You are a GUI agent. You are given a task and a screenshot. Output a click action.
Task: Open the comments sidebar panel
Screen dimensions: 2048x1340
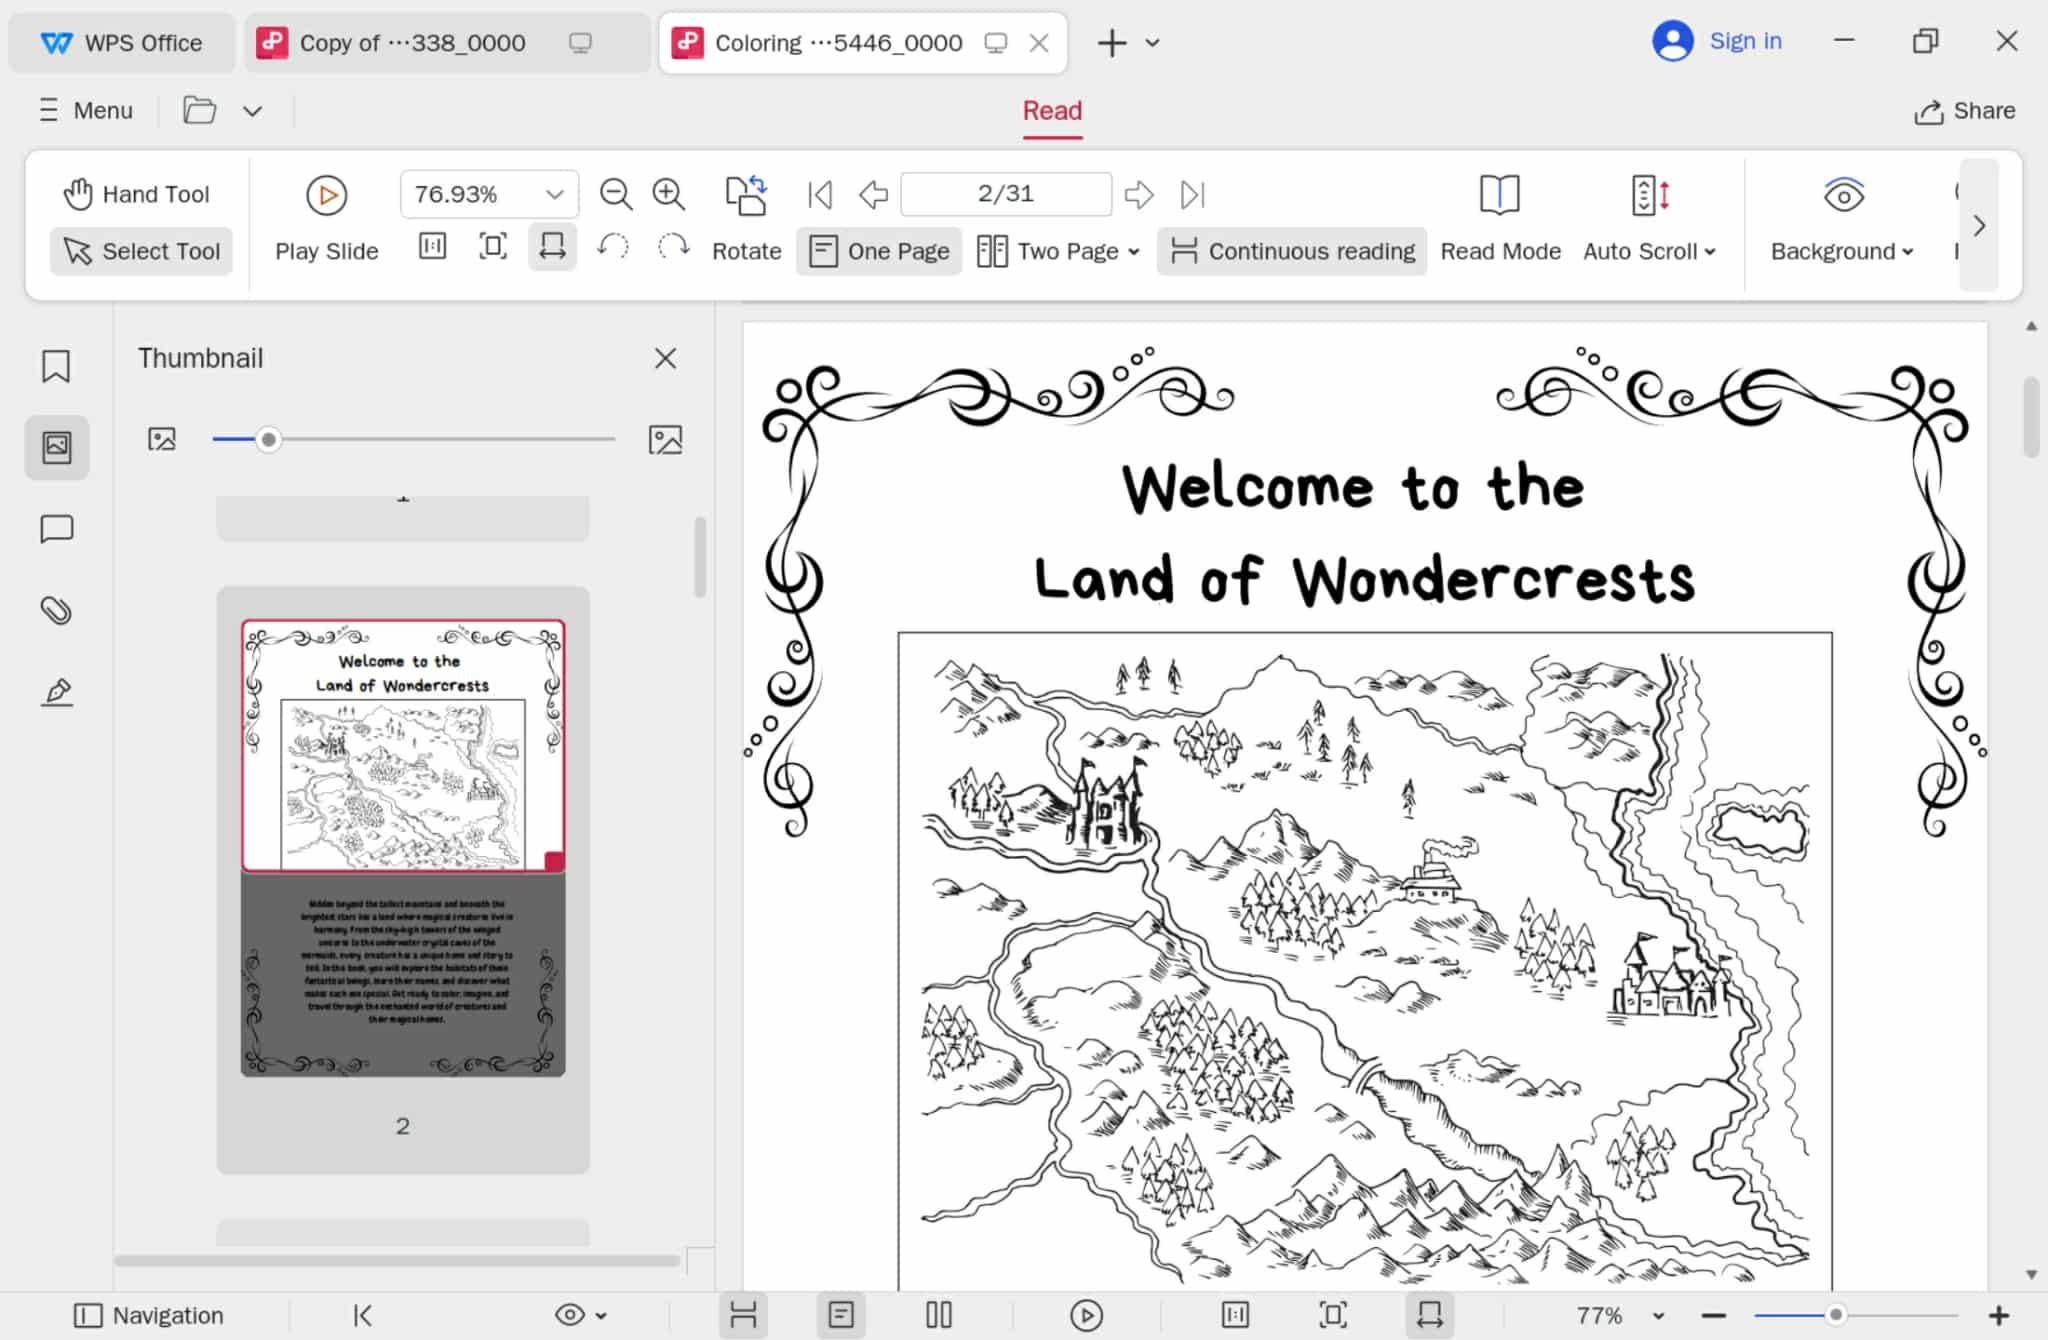(x=57, y=529)
